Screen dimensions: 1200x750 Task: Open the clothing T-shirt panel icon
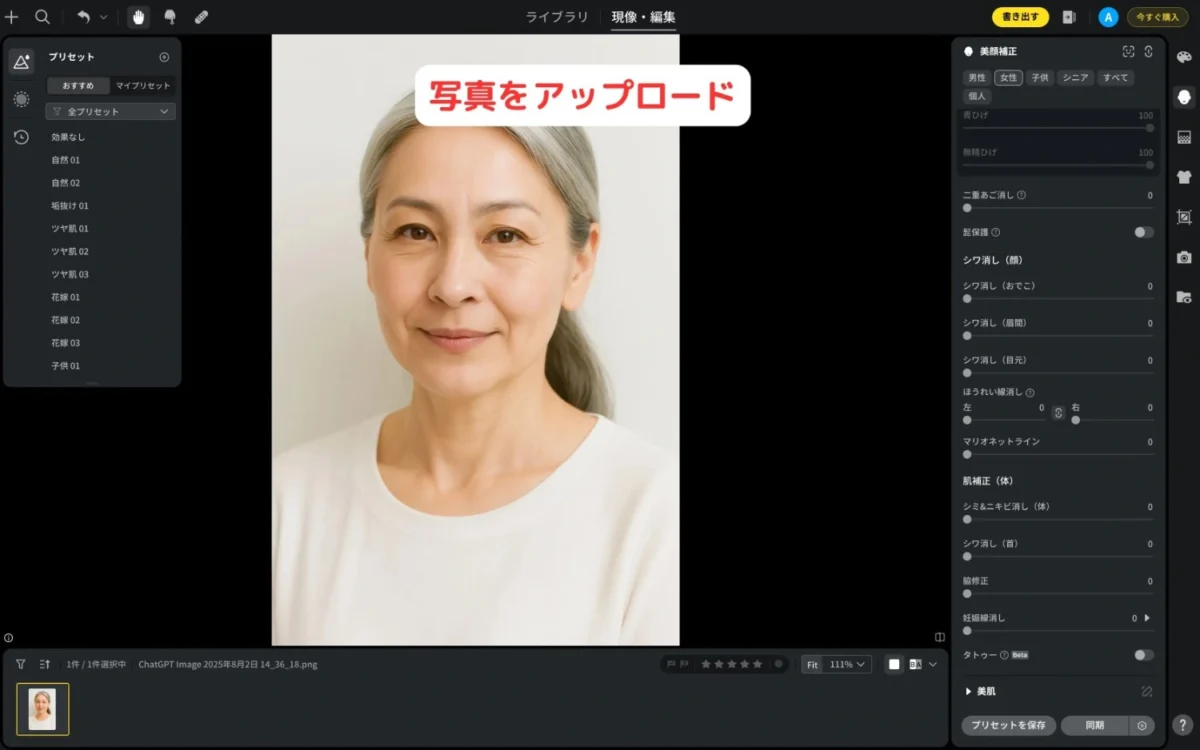tap(1184, 177)
